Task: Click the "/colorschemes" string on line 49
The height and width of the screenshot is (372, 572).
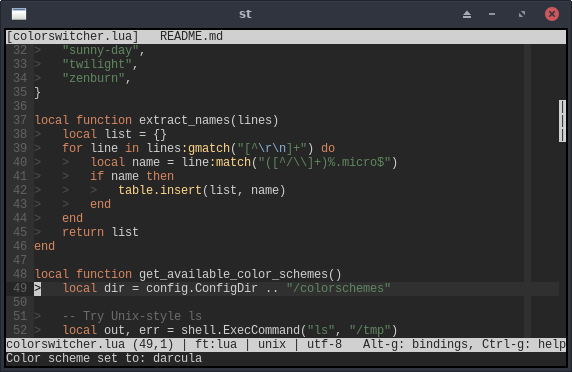Action: tap(339, 288)
